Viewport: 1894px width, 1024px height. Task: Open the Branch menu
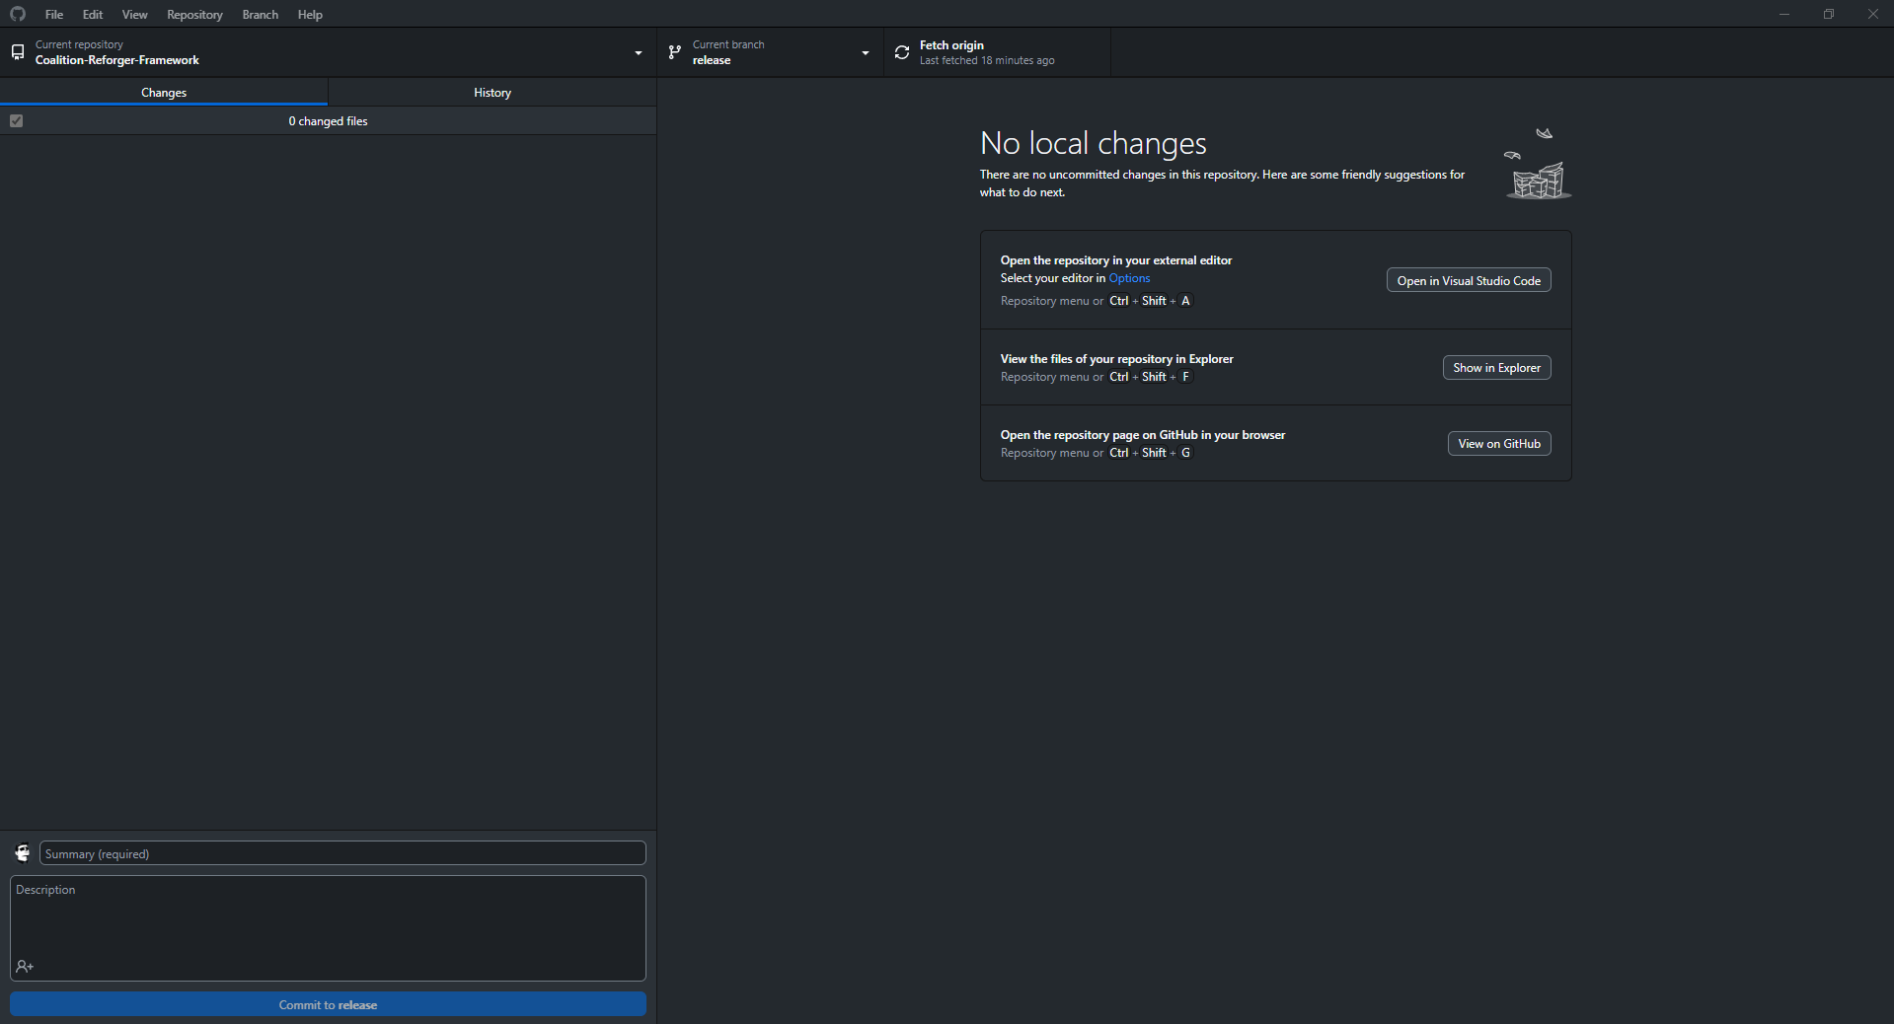tap(260, 14)
